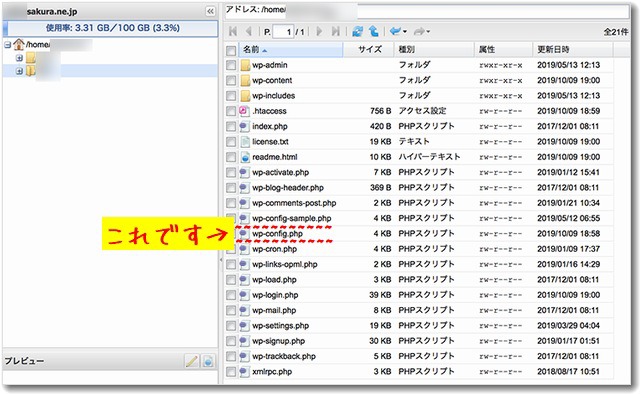The width and height of the screenshot is (640, 394).
Task: Click the wp-cron.php file icon
Action: click(x=244, y=249)
